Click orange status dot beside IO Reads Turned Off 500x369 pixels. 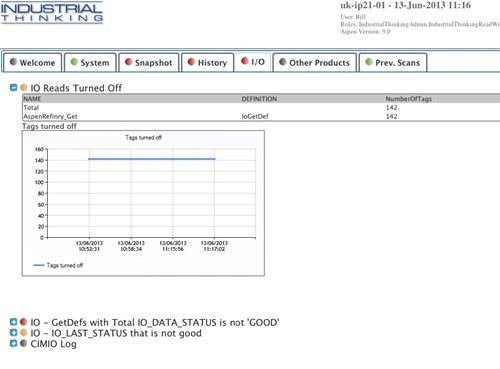23,88
